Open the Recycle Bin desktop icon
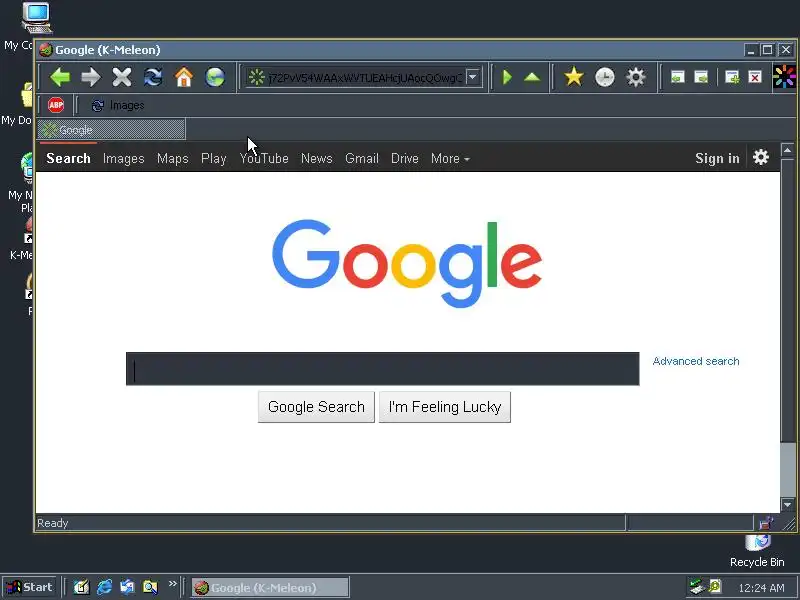 point(757,551)
